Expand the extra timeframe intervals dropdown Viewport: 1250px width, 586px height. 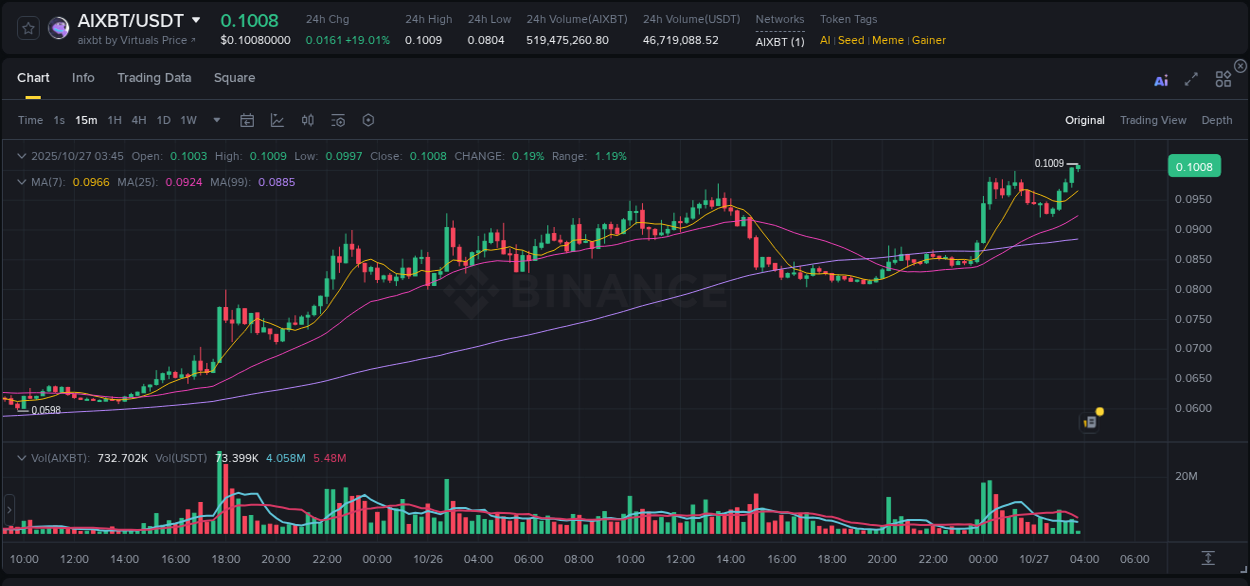pos(215,120)
